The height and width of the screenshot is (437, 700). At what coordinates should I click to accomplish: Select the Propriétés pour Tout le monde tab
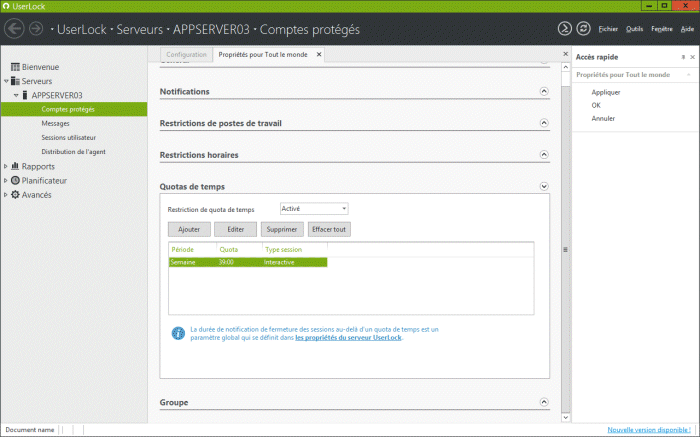pyautogui.click(x=263, y=54)
